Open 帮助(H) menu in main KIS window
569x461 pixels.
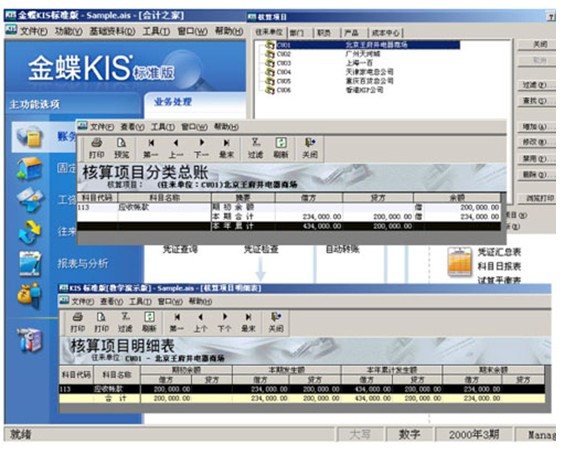[229, 31]
